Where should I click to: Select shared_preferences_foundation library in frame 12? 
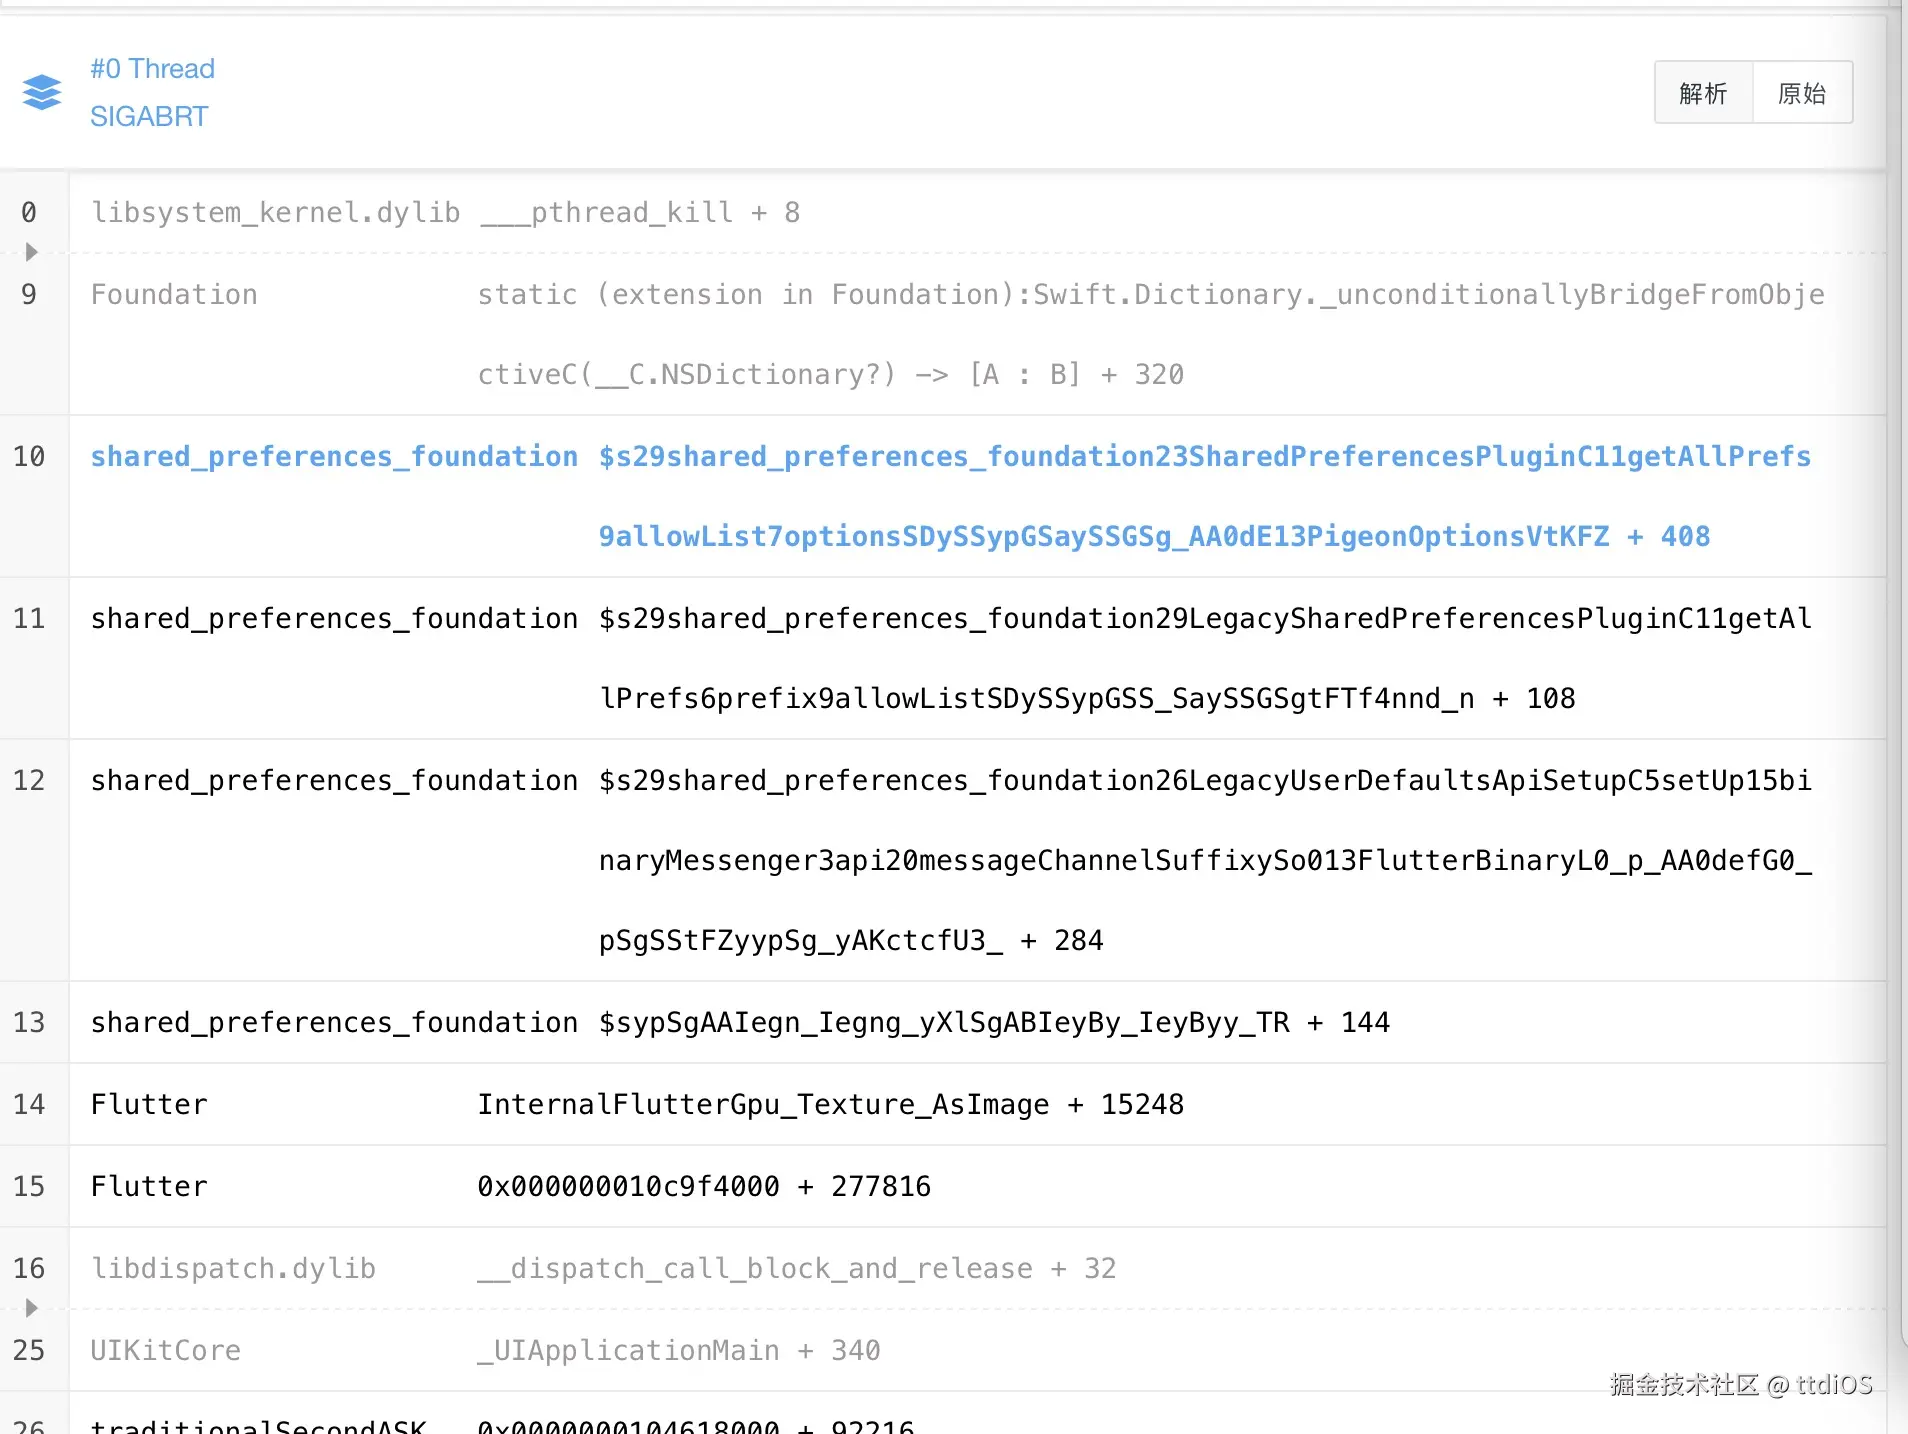pos(334,780)
